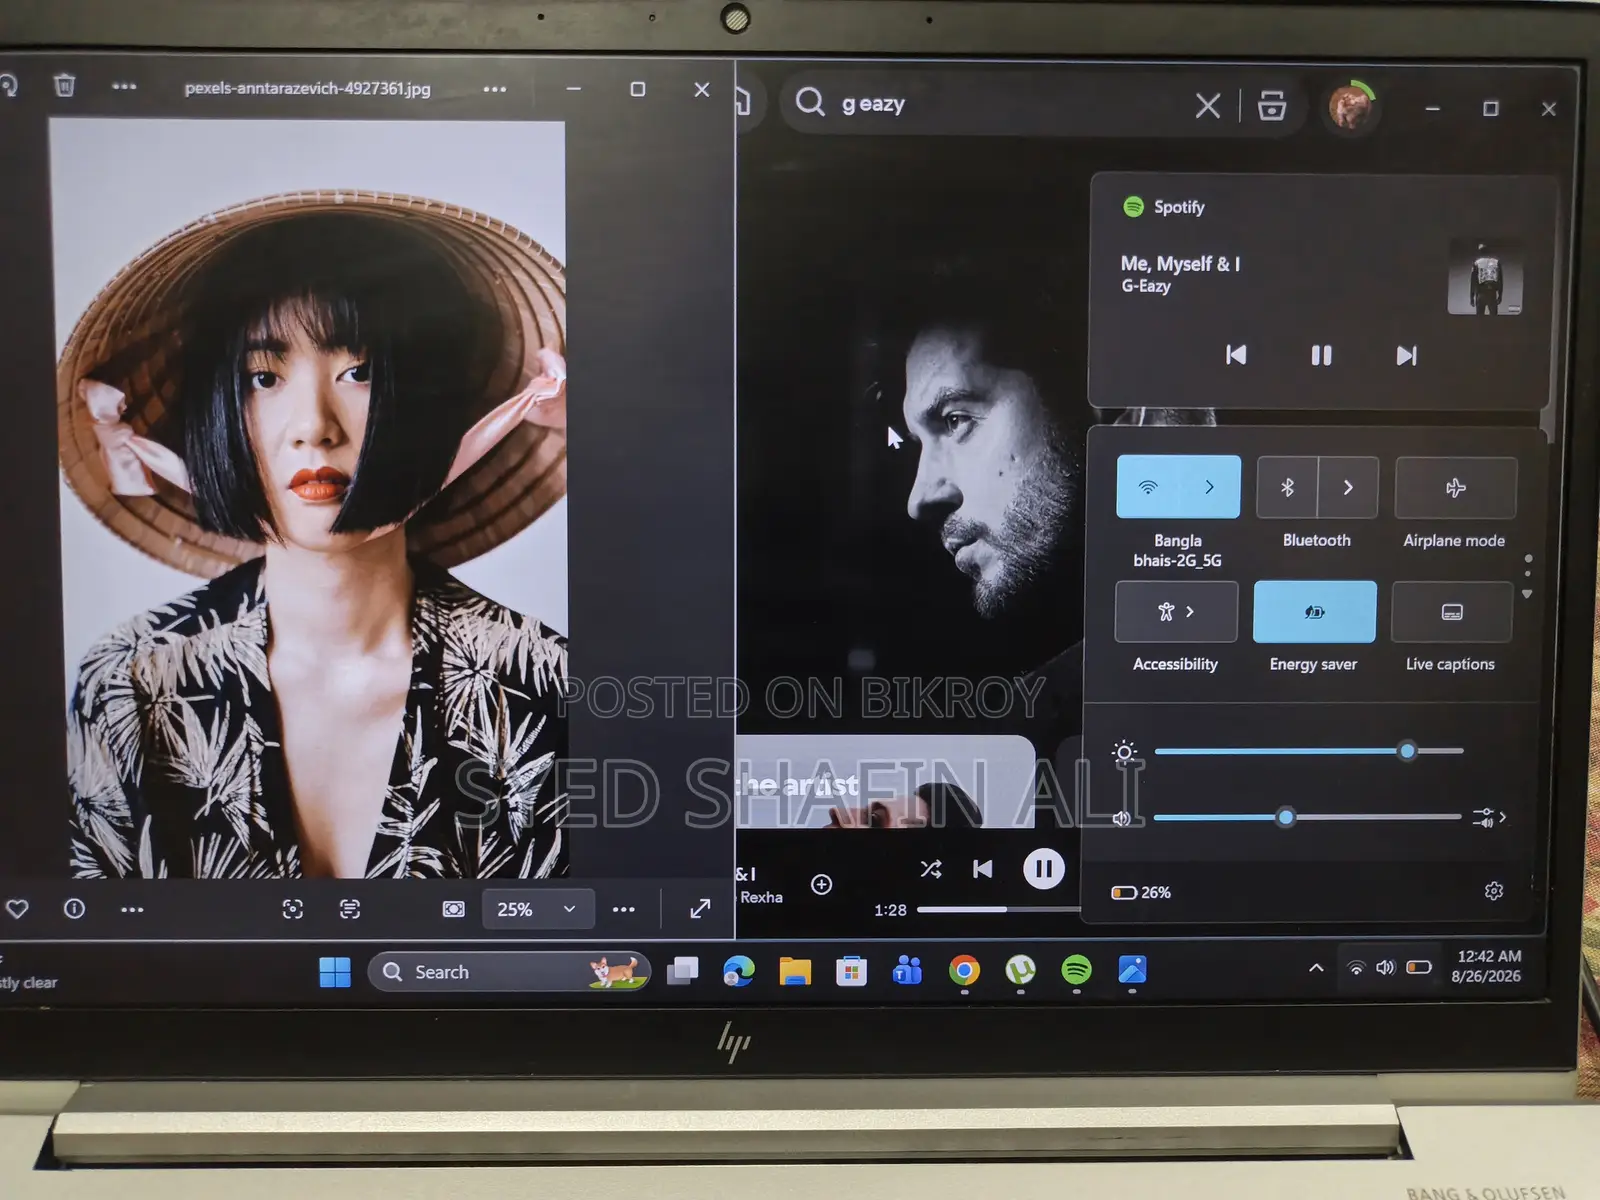Viewport: 1600px width, 1200px height.
Task: Skip to next track in media flyout
Action: point(1406,355)
